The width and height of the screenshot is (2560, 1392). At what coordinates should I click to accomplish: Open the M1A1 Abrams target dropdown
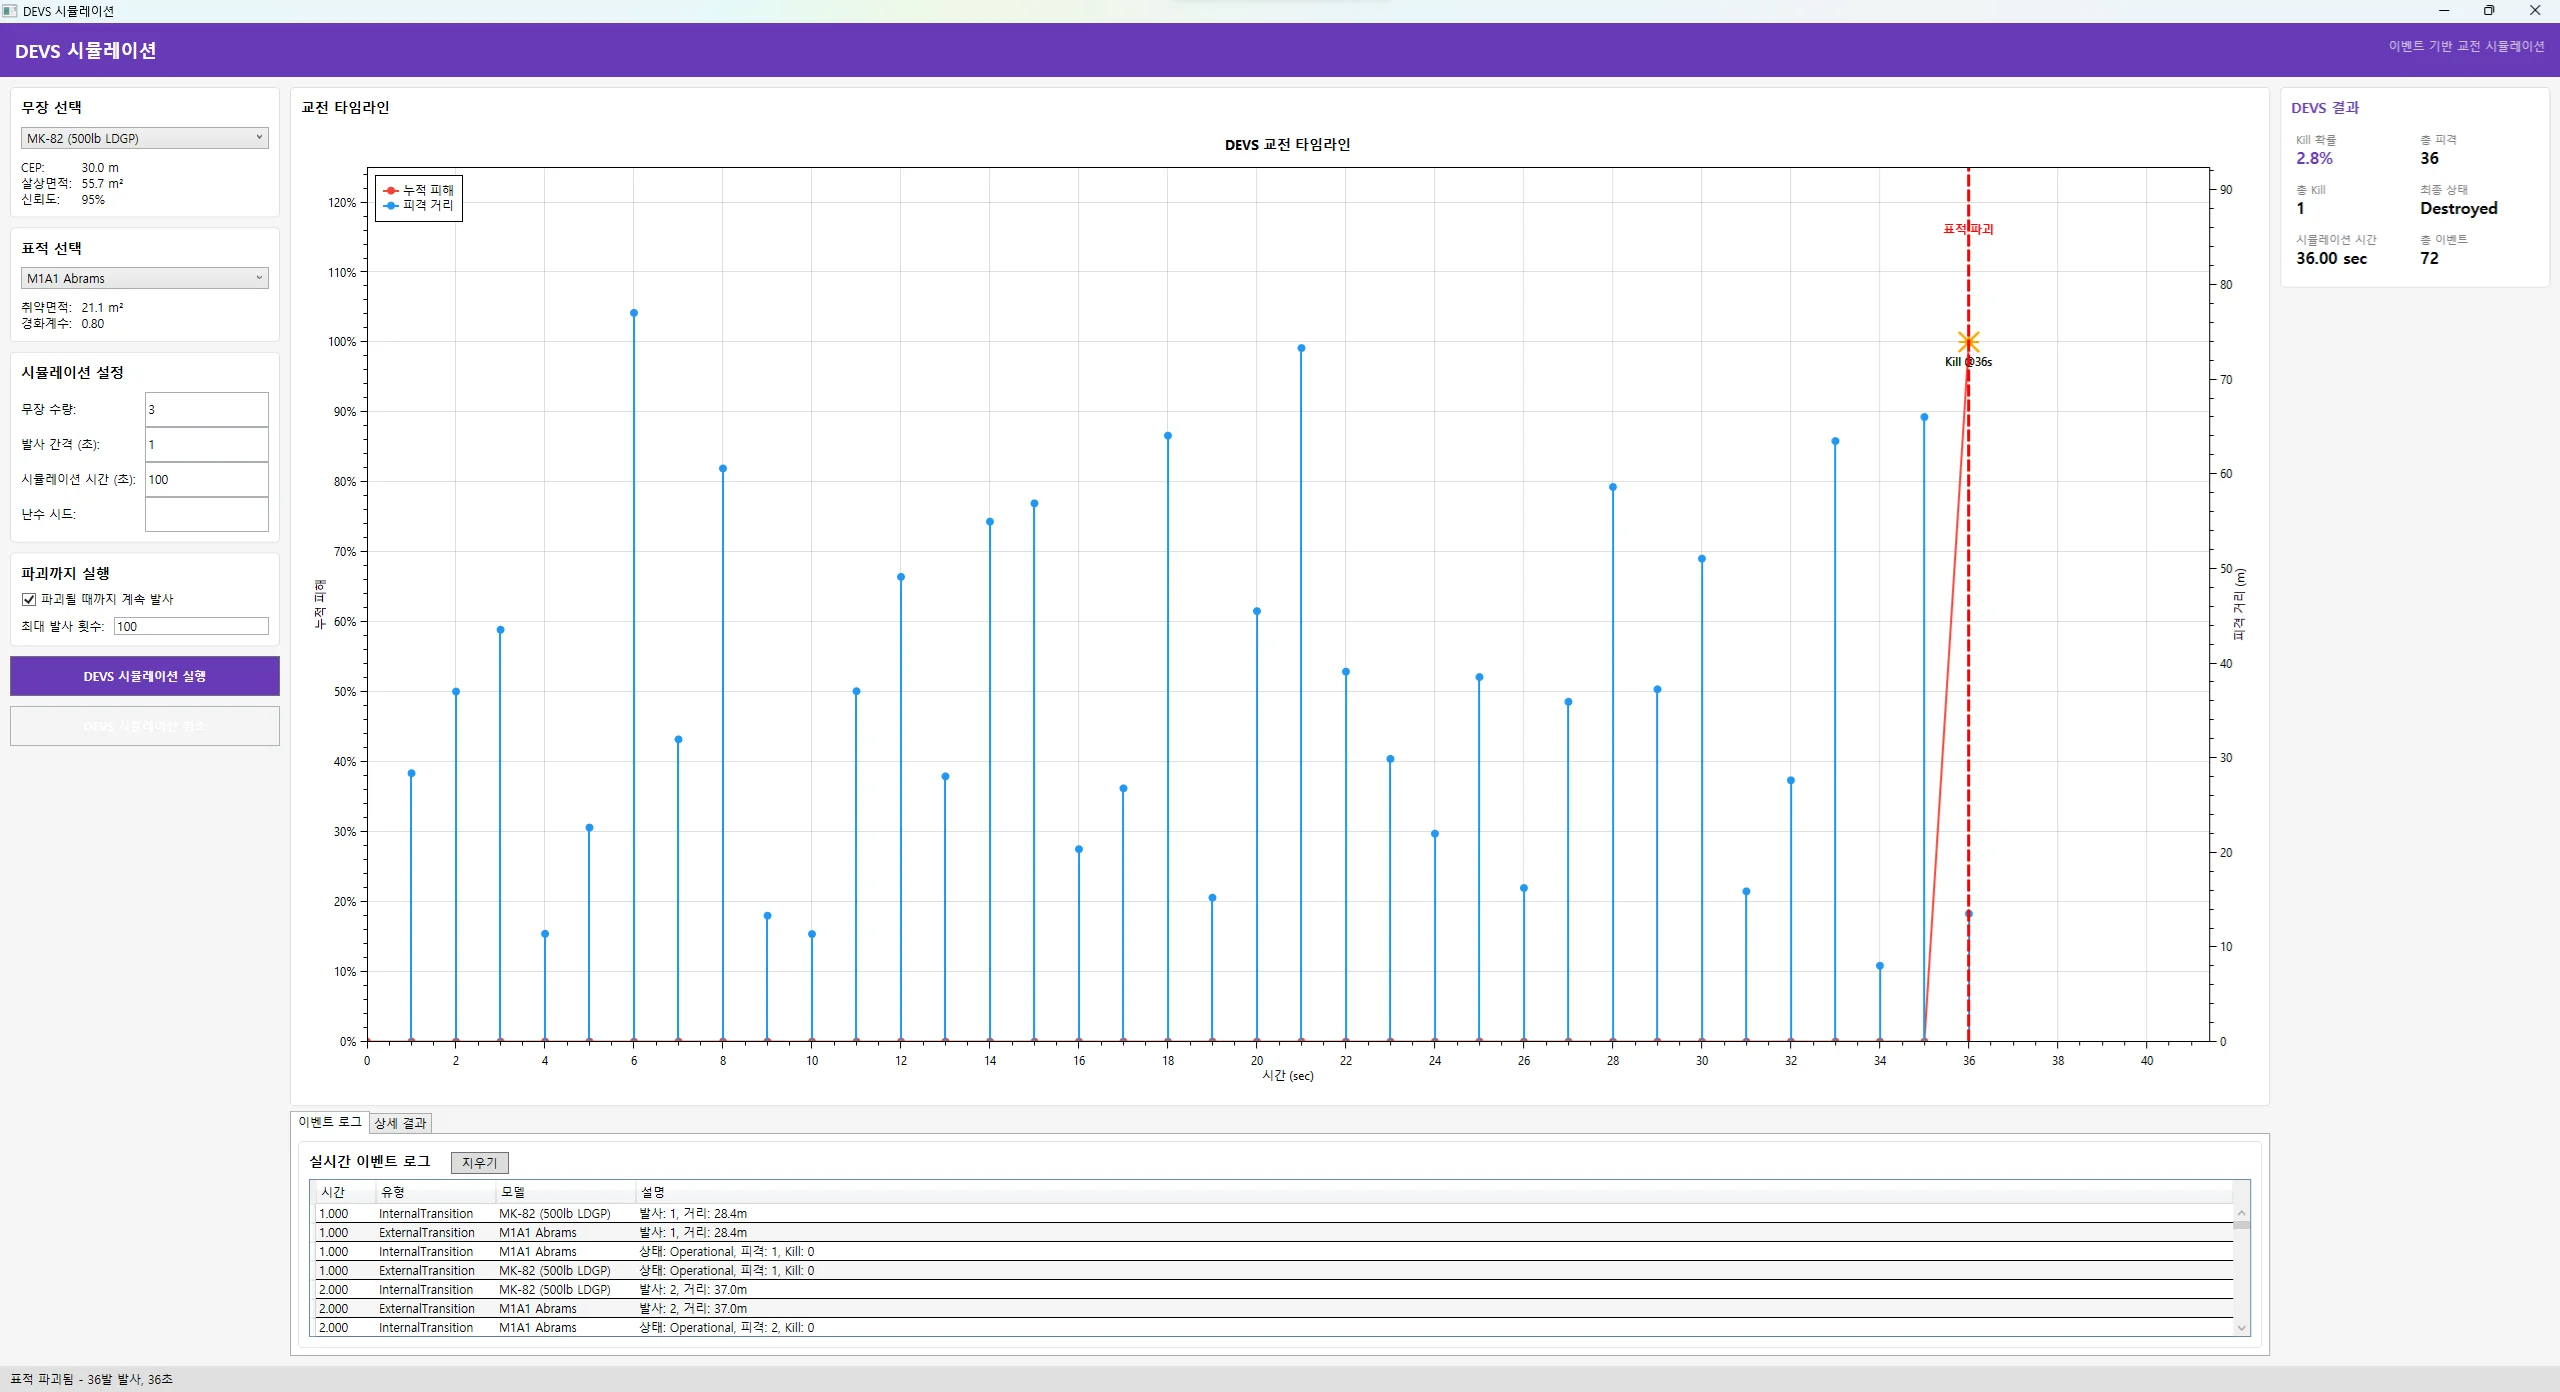coord(145,278)
